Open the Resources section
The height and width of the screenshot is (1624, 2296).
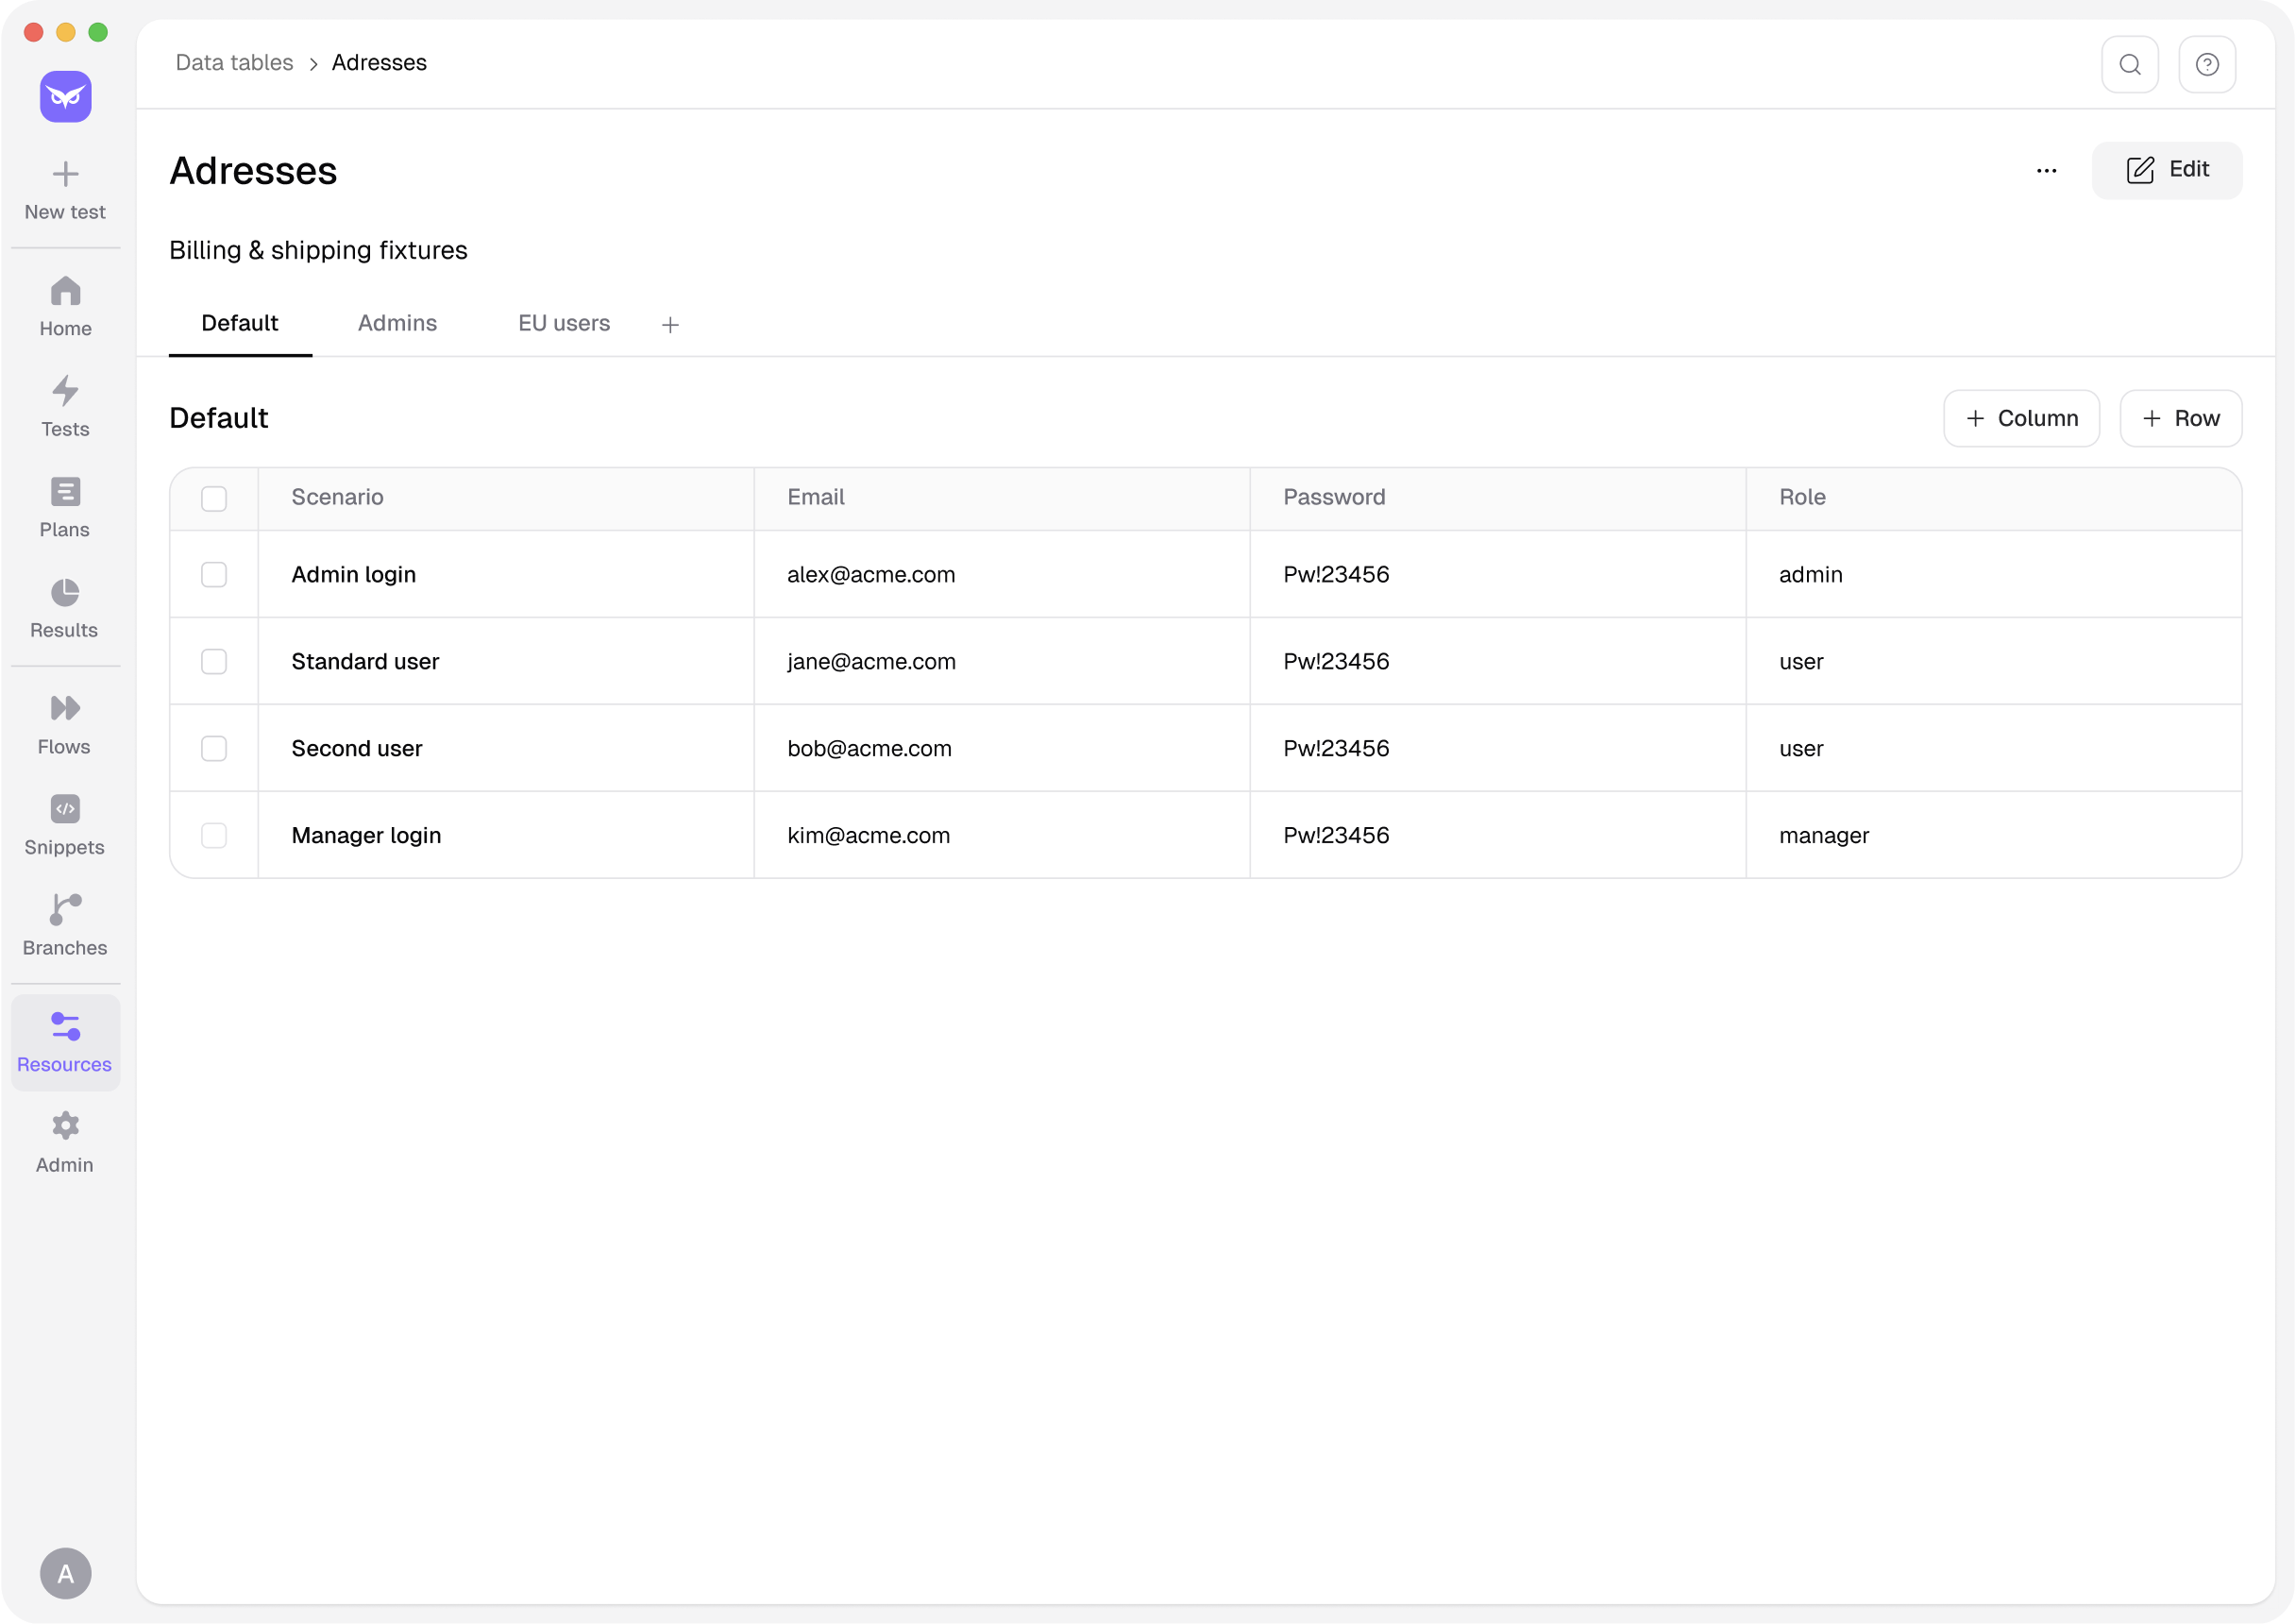point(65,1042)
